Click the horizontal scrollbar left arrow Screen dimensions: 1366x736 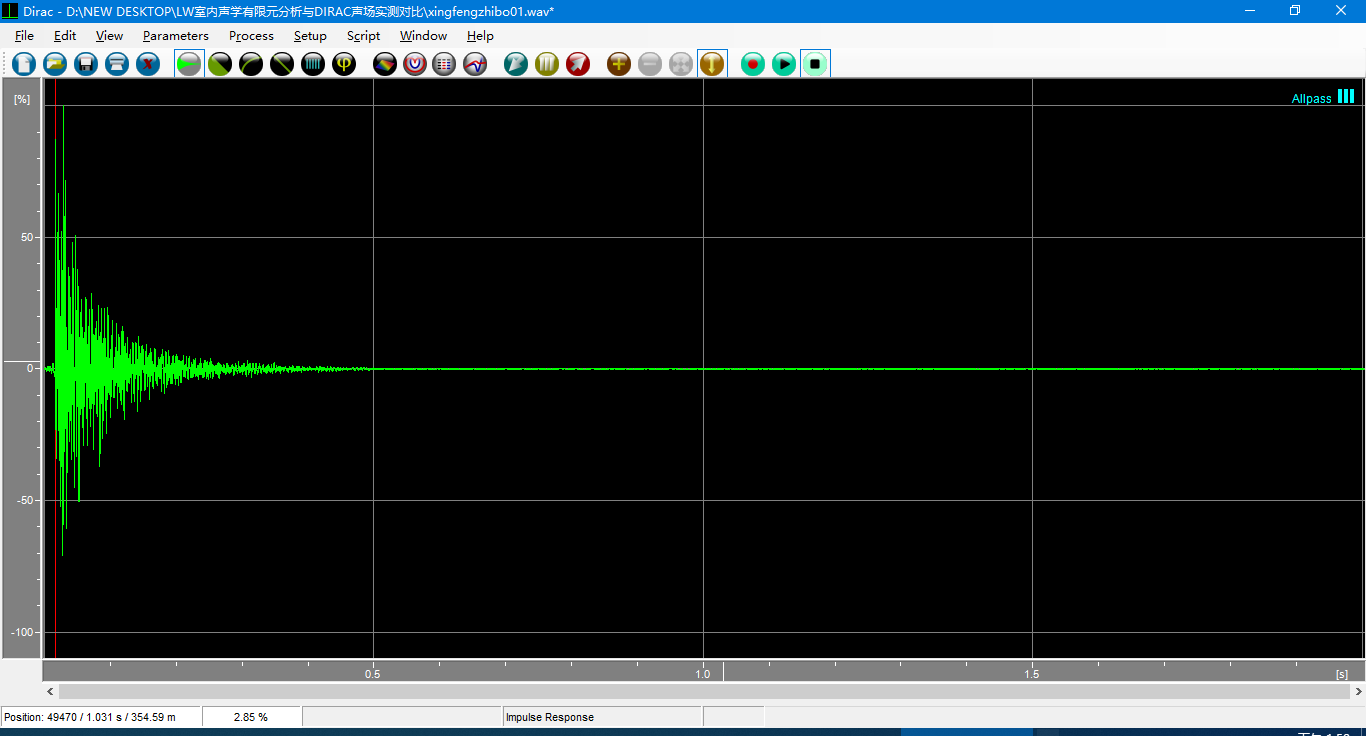click(51, 691)
